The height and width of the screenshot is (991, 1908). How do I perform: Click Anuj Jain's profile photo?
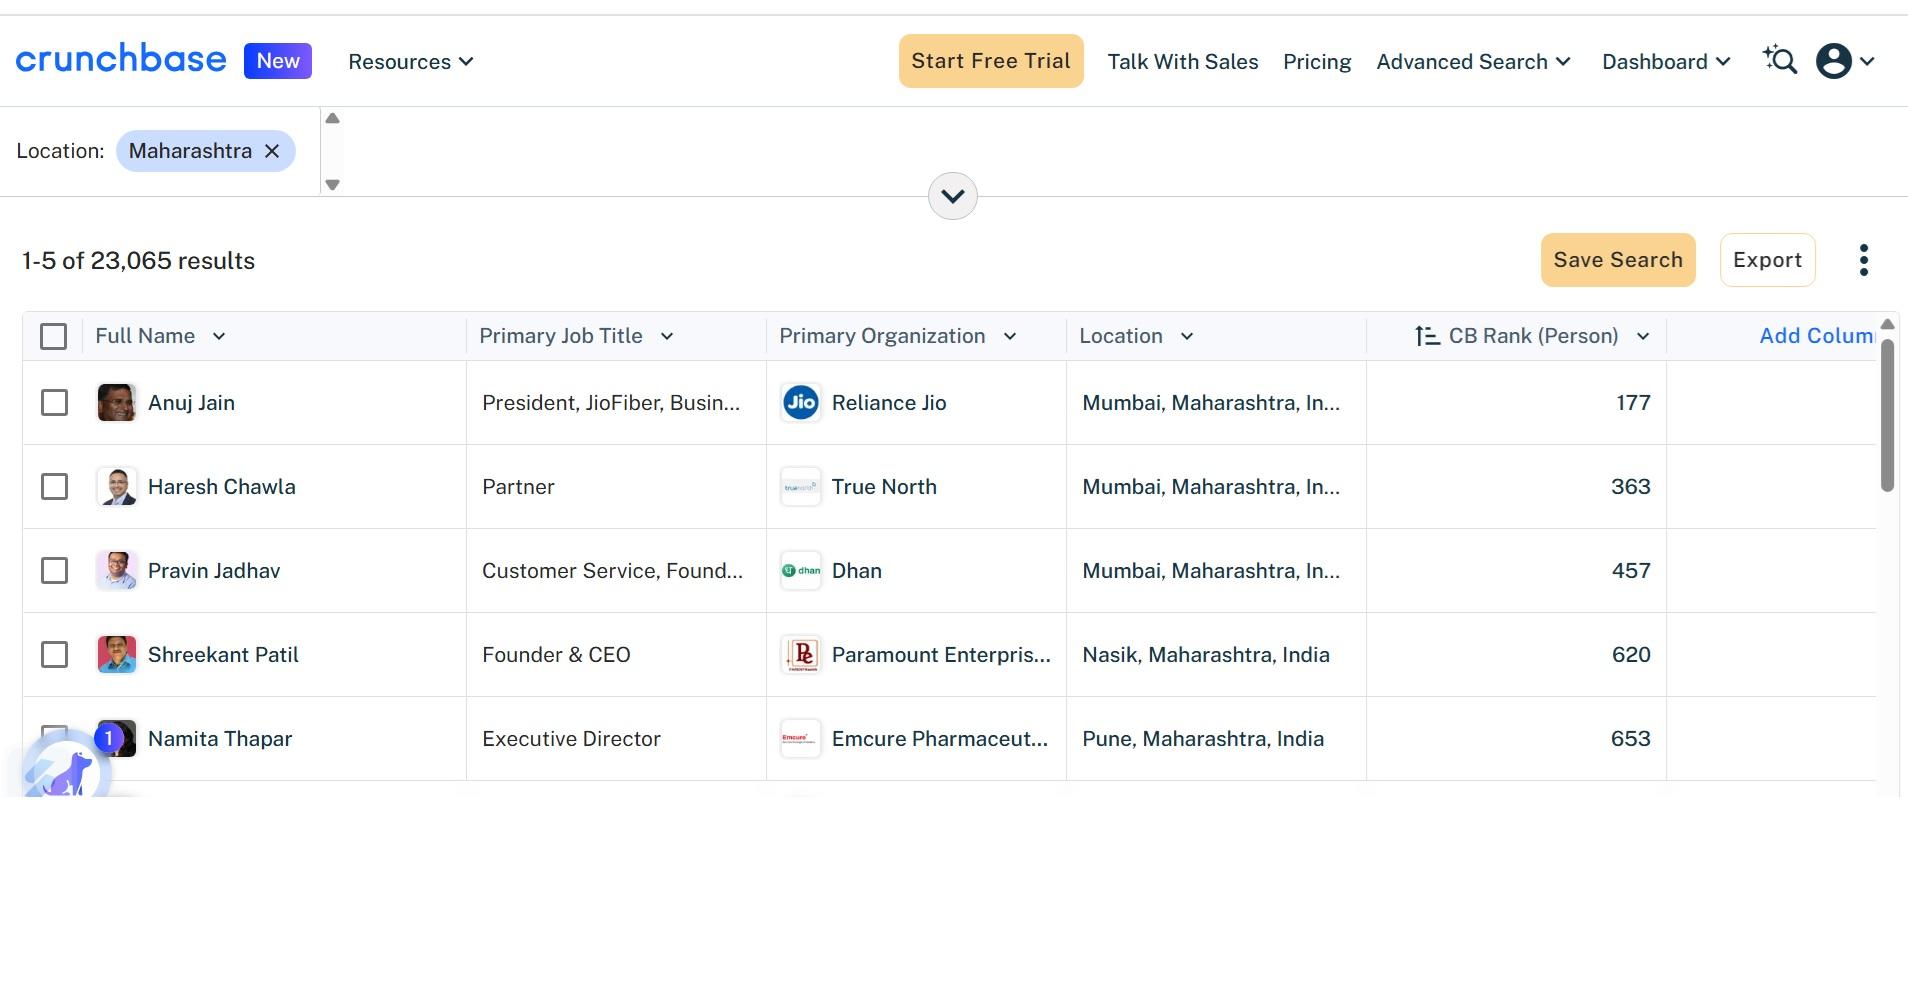click(x=116, y=403)
